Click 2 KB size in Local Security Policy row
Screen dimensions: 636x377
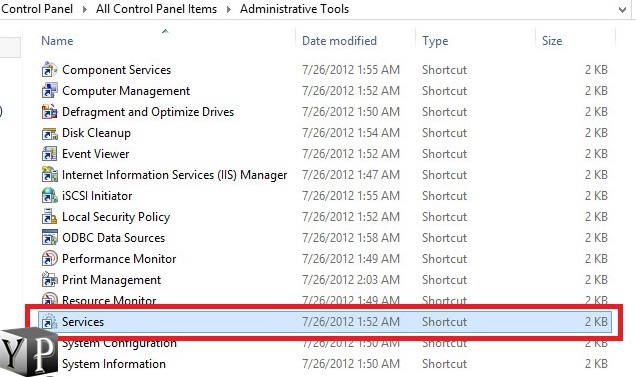click(x=596, y=217)
